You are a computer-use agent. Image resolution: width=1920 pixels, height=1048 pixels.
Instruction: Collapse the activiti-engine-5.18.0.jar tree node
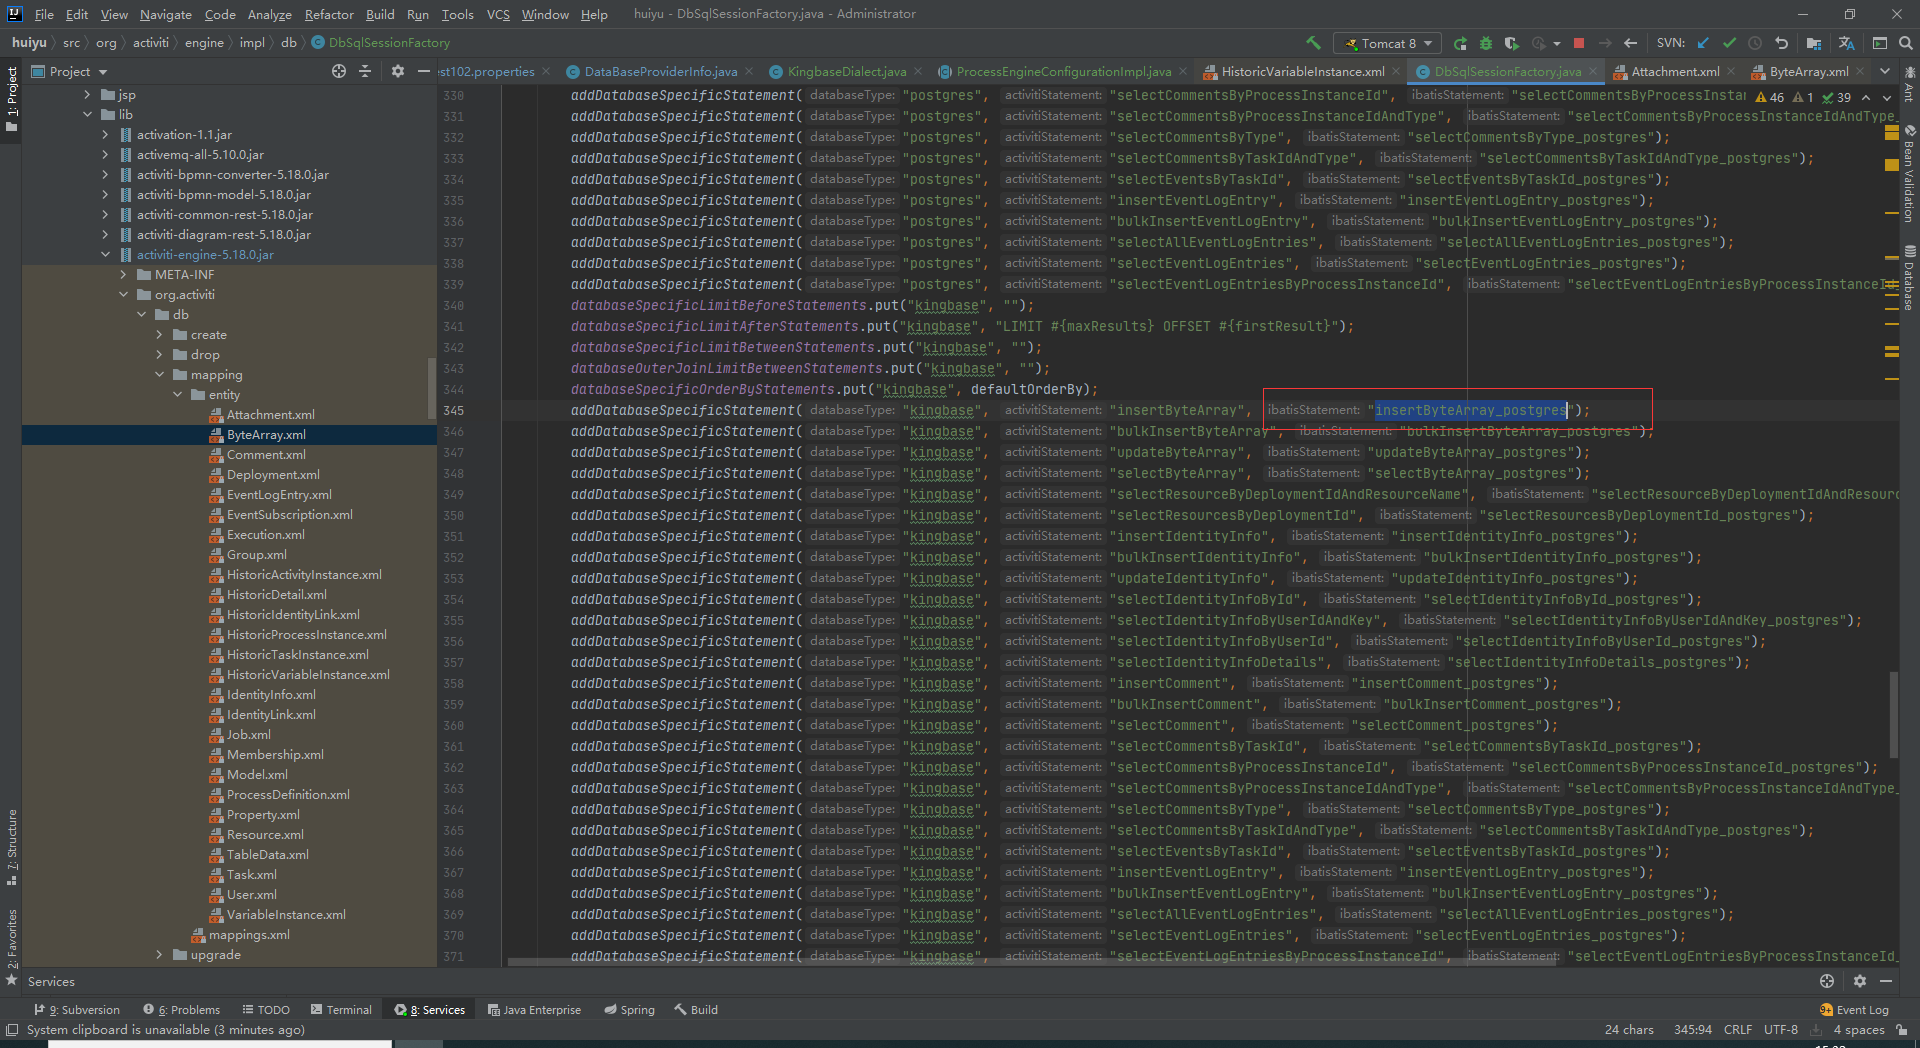105,254
